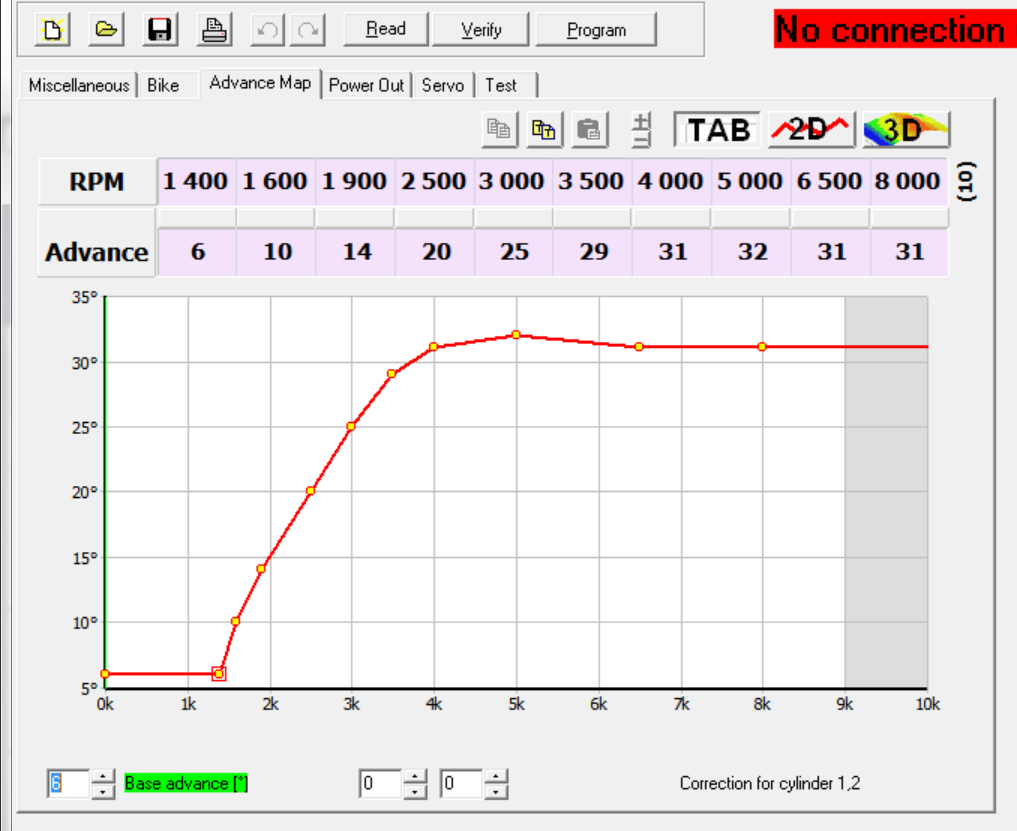Click the green Base advance label

pos(186,784)
